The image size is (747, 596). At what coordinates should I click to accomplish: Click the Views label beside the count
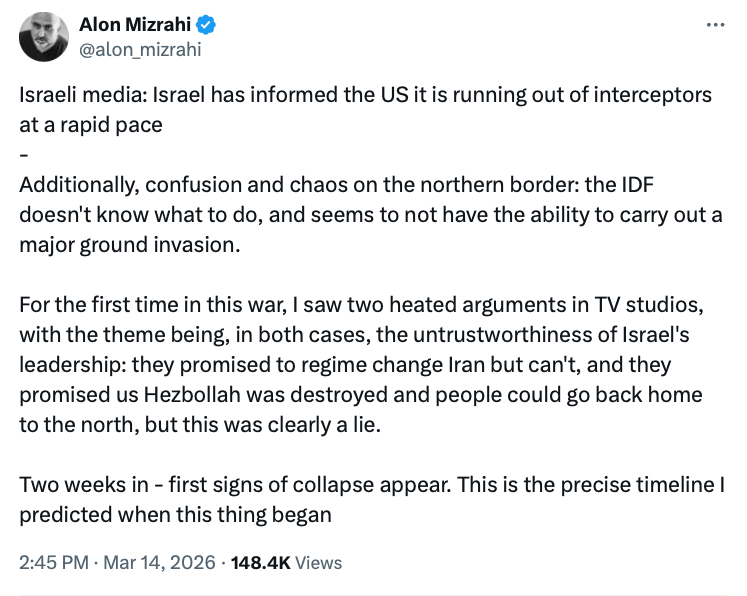click(x=319, y=563)
